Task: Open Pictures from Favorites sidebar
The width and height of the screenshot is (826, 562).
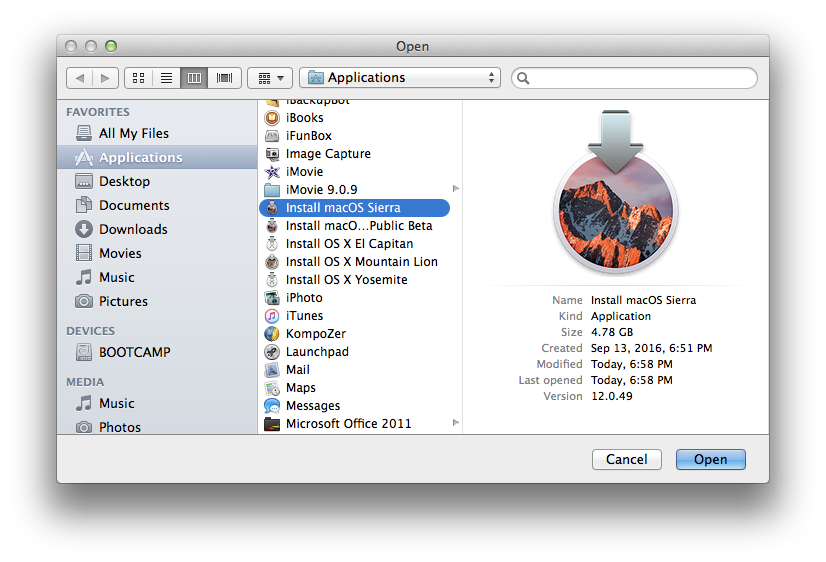Action: (x=157, y=301)
